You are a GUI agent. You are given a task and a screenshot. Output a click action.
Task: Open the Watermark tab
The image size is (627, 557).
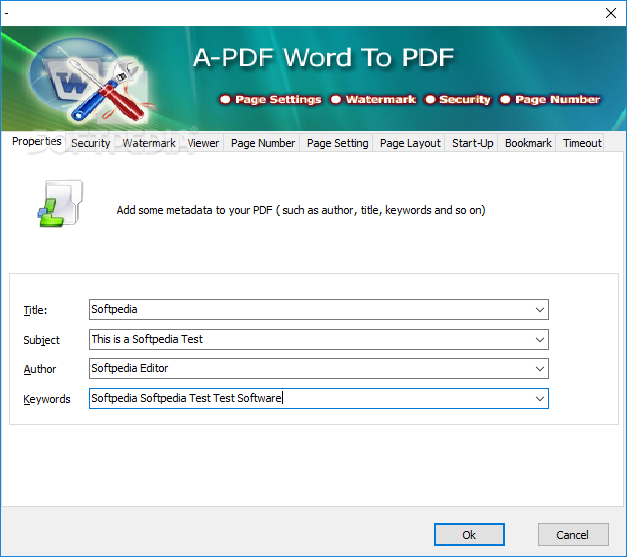pyautogui.click(x=149, y=143)
